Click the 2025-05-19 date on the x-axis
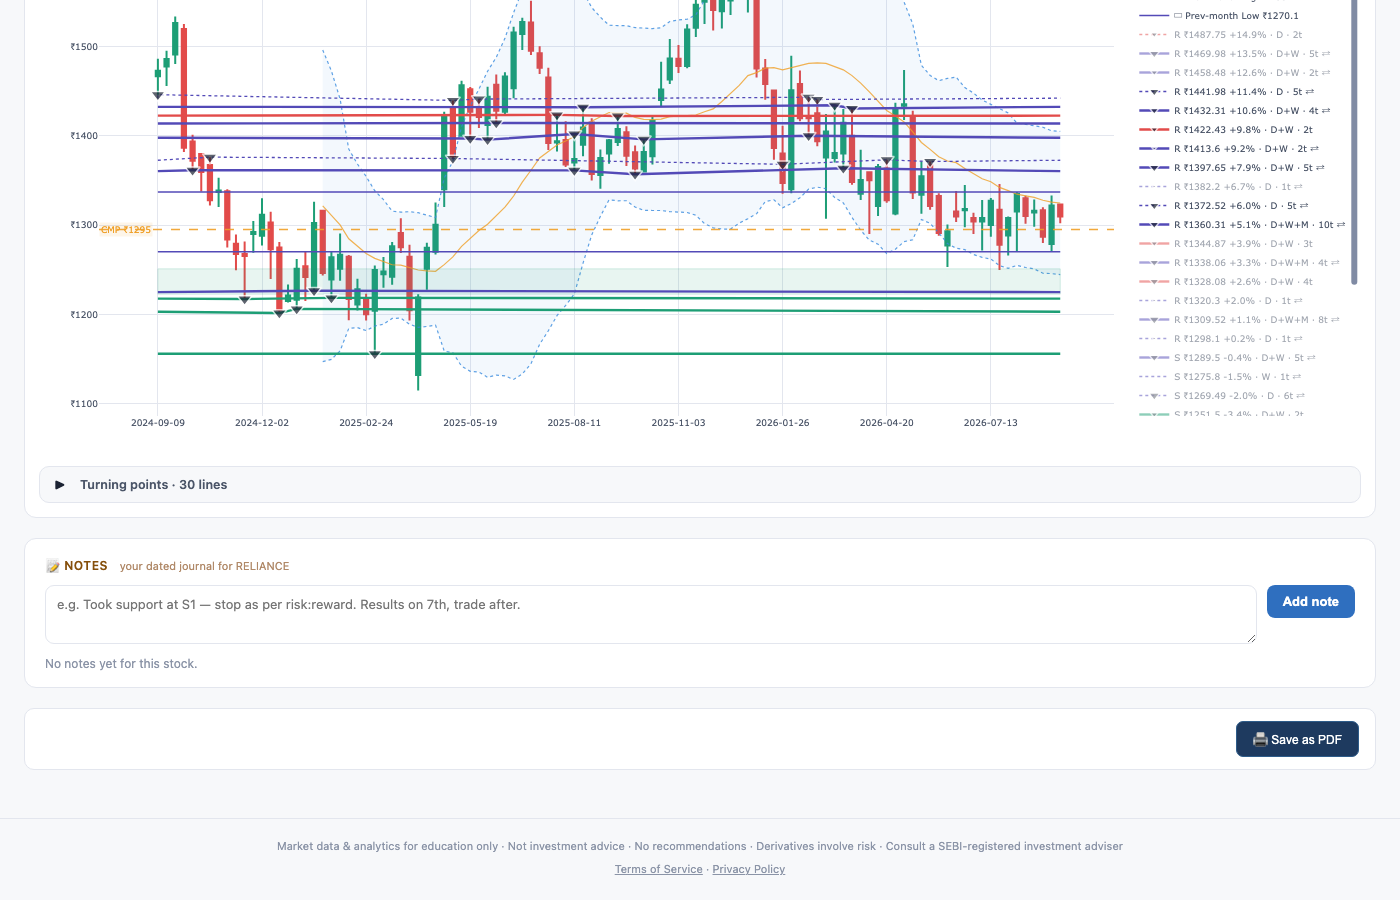Viewport: 1400px width, 900px height. pos(470,423)
